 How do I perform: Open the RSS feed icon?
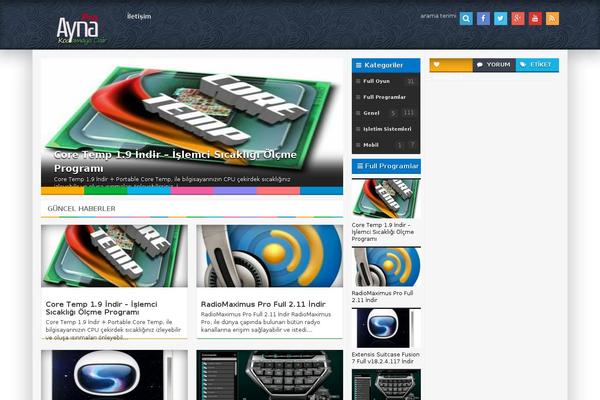click(x=552, y=18)
